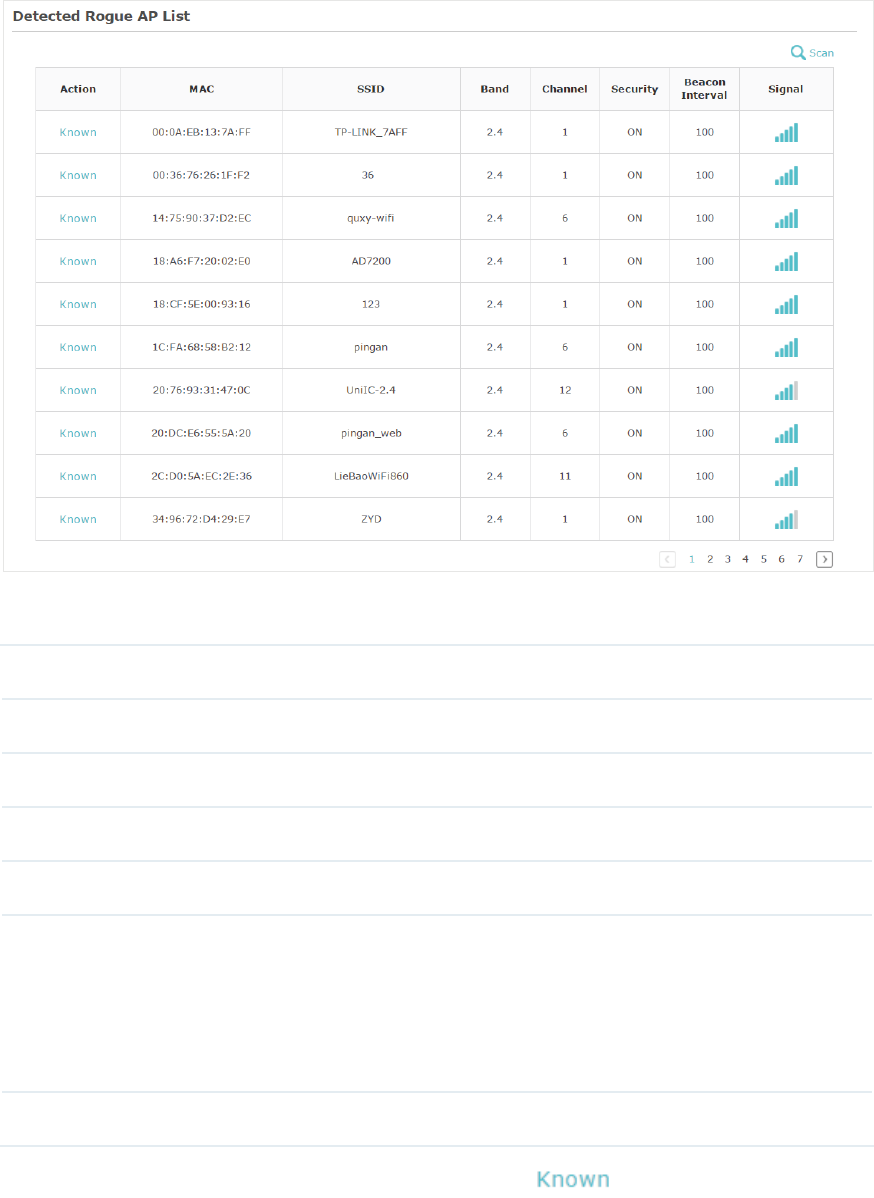Select MAC 20:76:93:31:47:0C cell
The image size is (874, 1198).
click(x=202, y=390)
